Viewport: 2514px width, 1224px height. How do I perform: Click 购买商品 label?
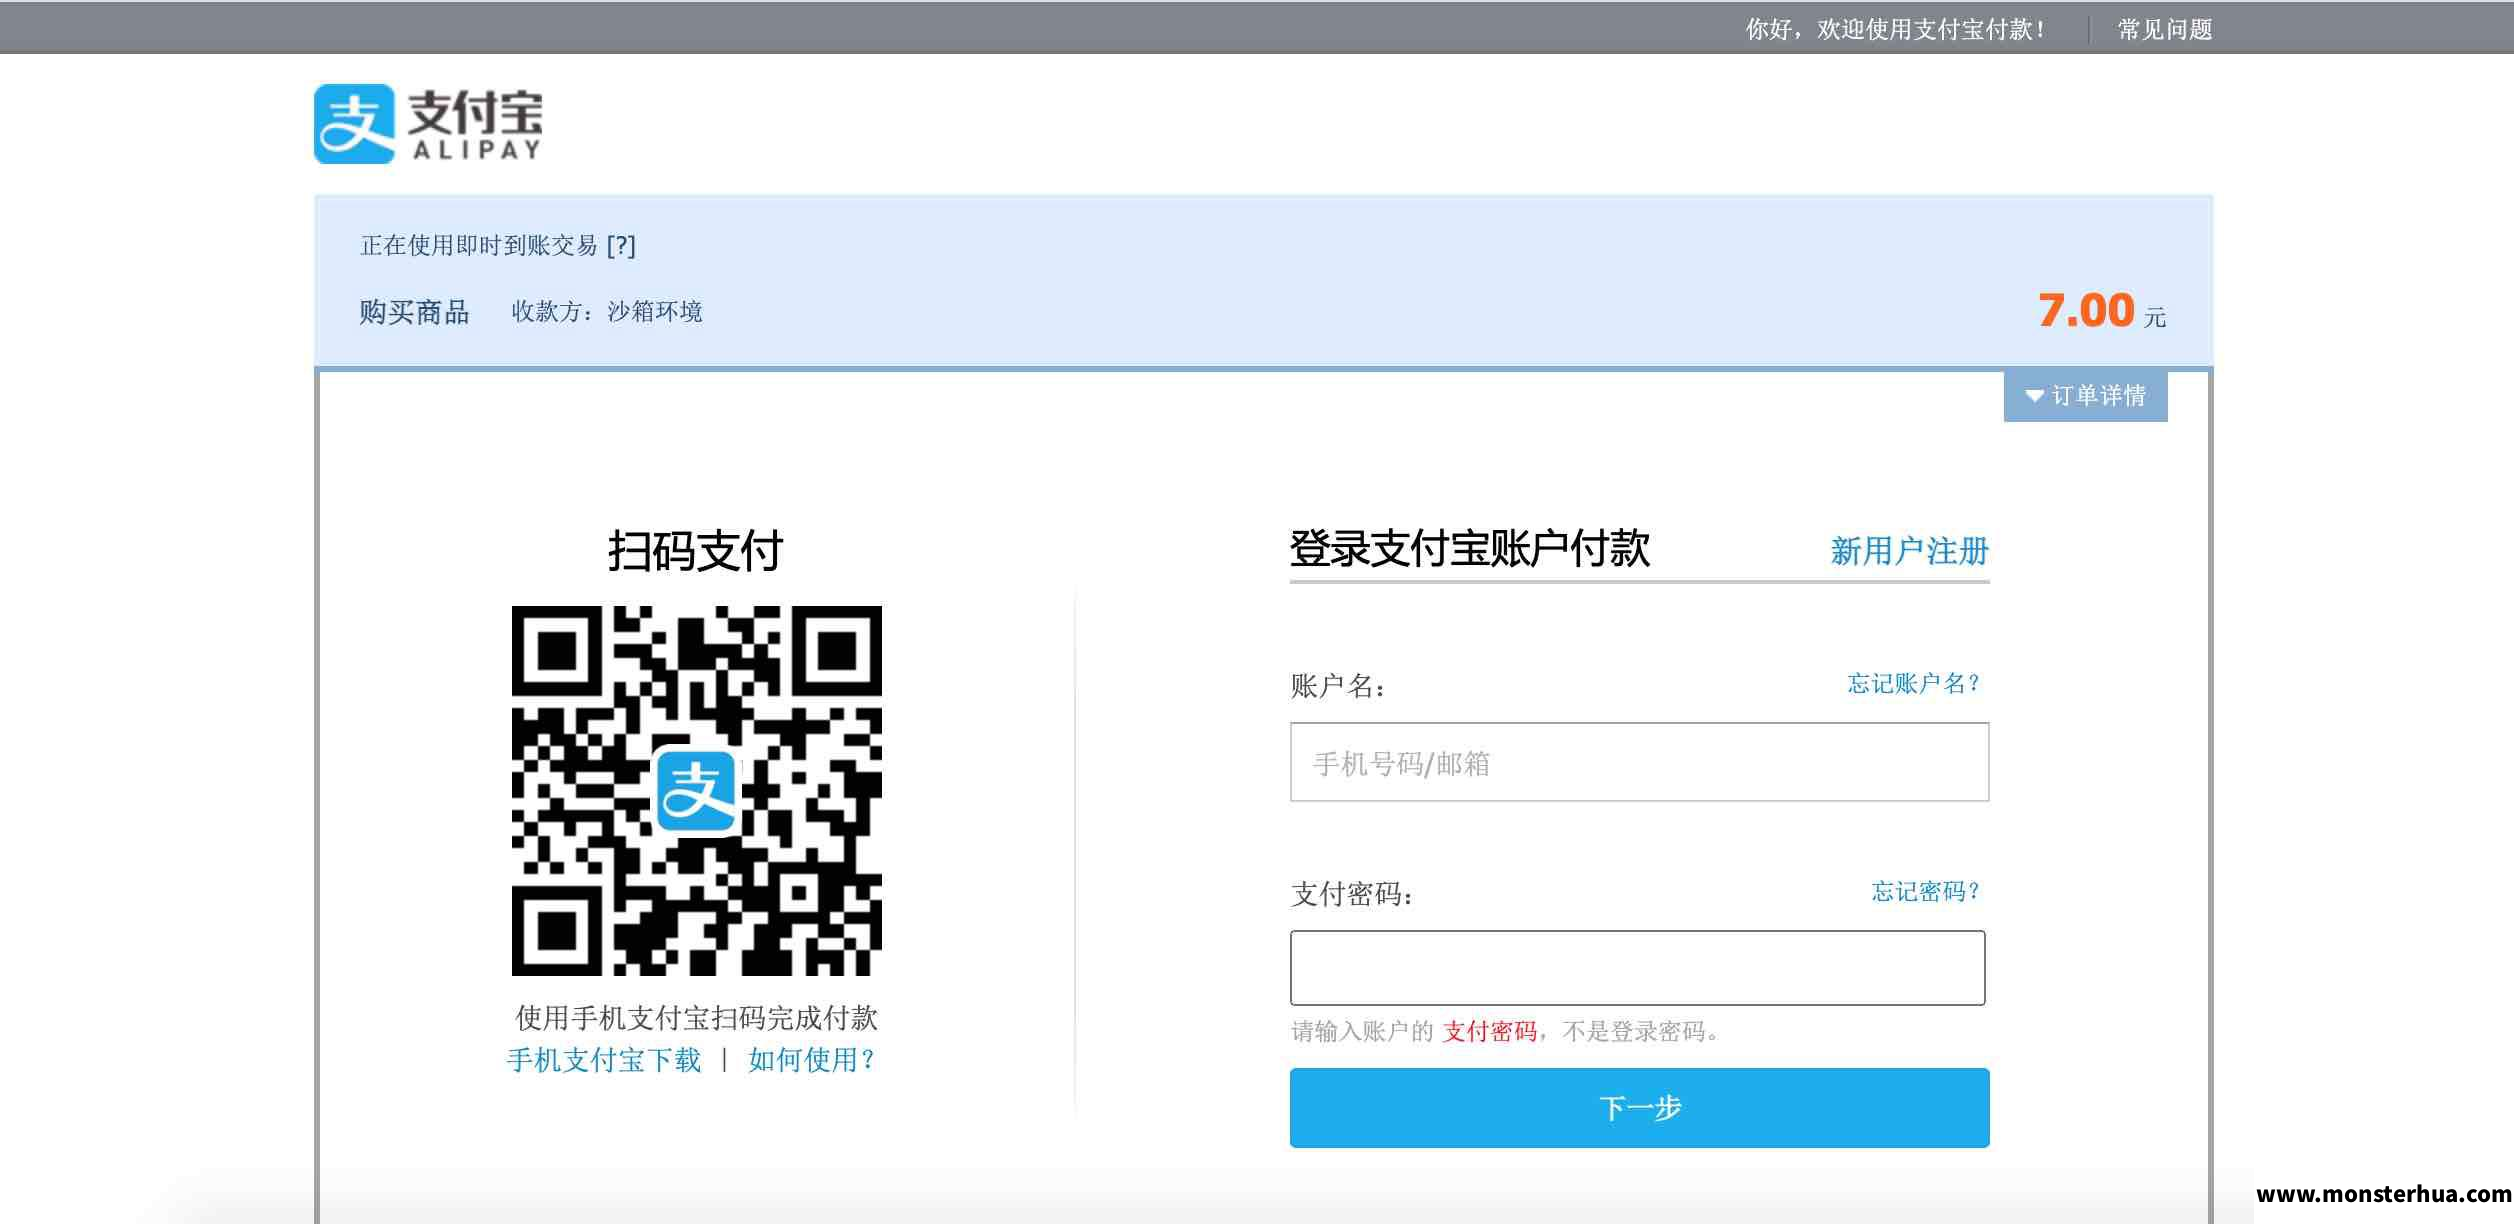pyautogui.click(x=414, y=312)
